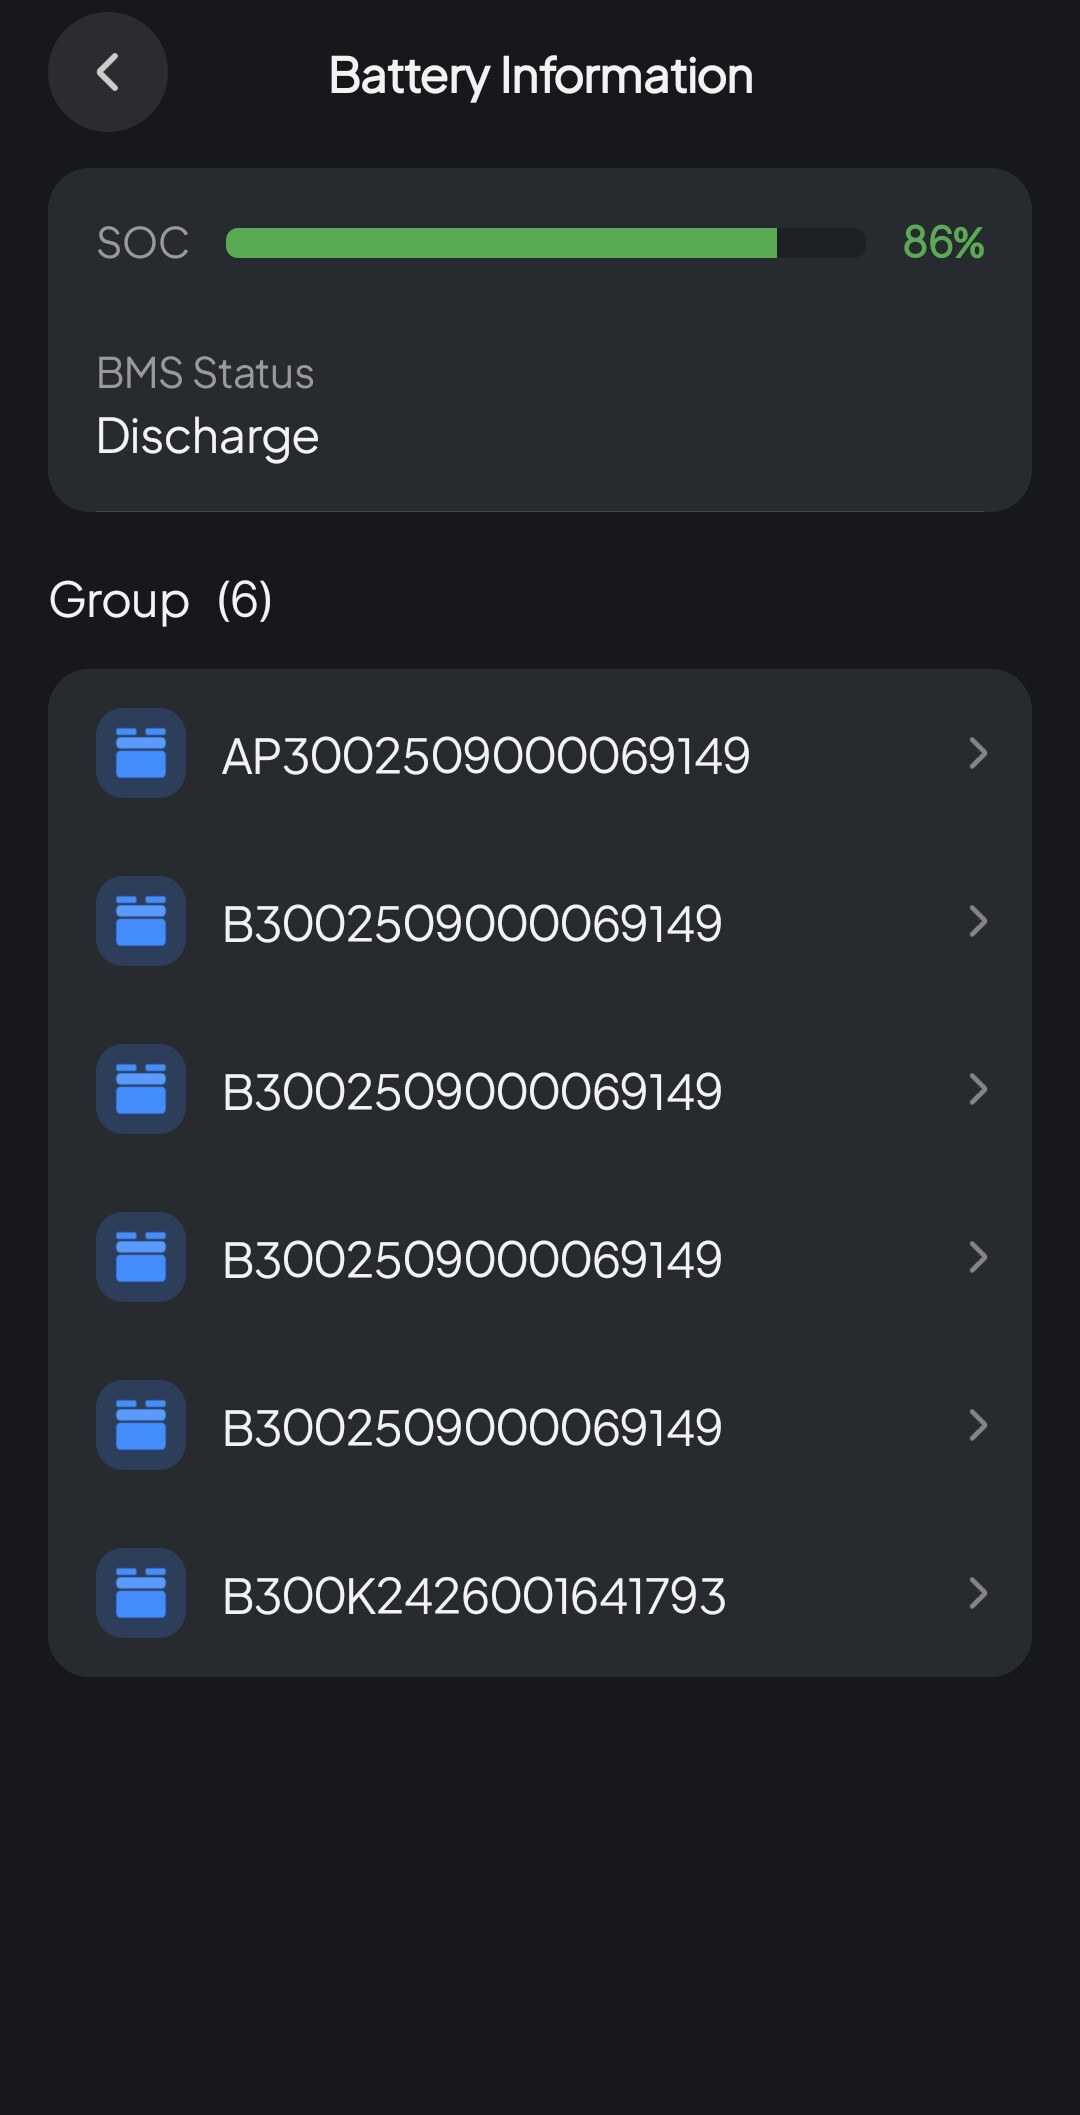Expand B300K2426001641793 using its chevron
Viewport: 1080px width, 2115px height.
pyautogui.click(x=978, y=1593)
